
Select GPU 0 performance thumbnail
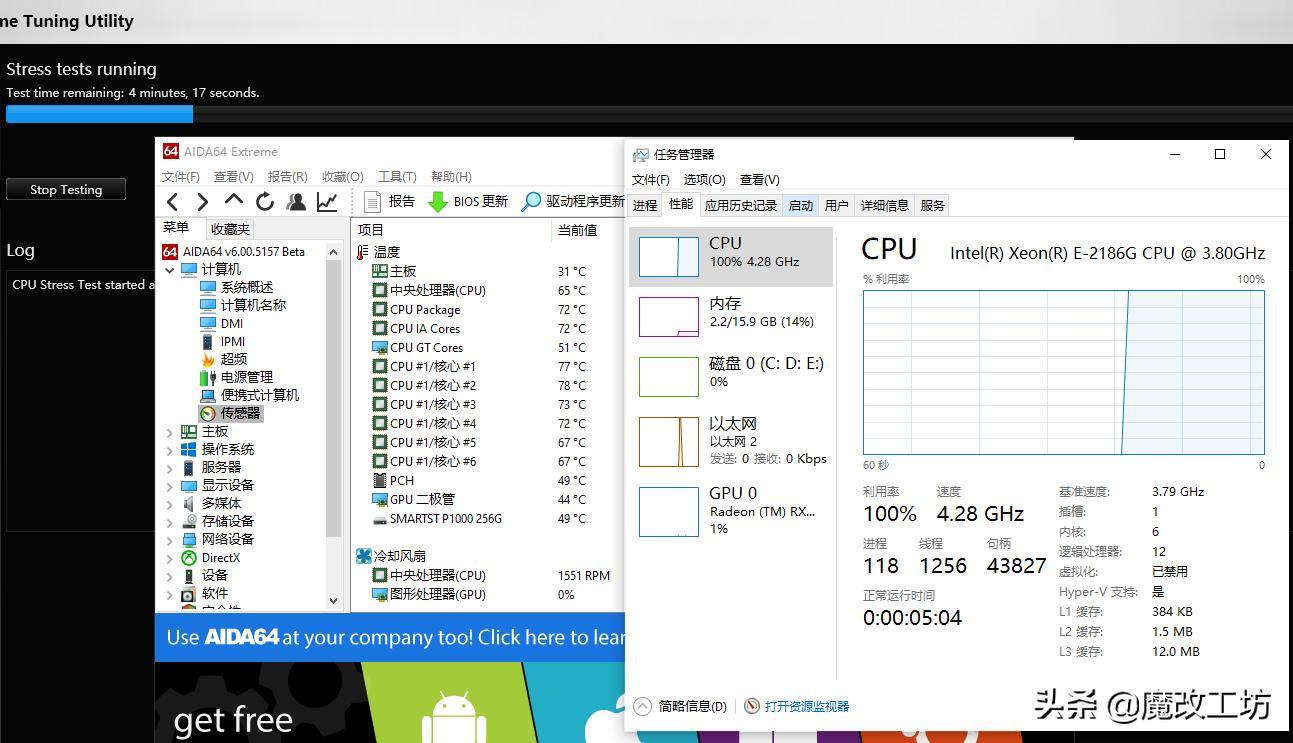[x=731, y=511]
